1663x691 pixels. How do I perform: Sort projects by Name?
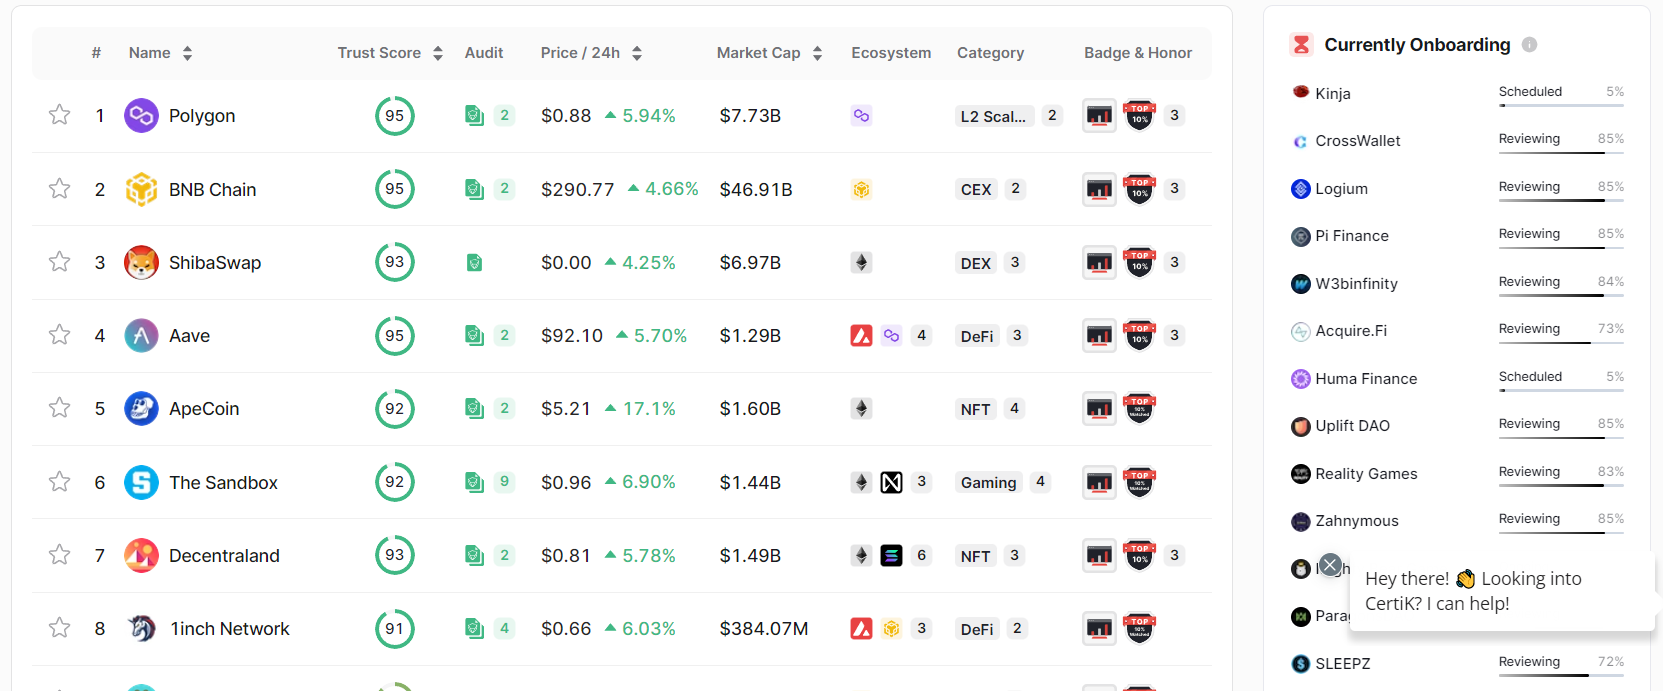[x=189, y=52]
